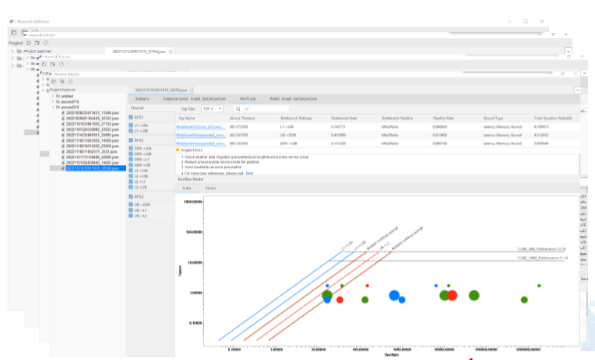Toggle the MTE1 checkbox
Viewport: 595px width, 360px height.
(x=131, y=117)
